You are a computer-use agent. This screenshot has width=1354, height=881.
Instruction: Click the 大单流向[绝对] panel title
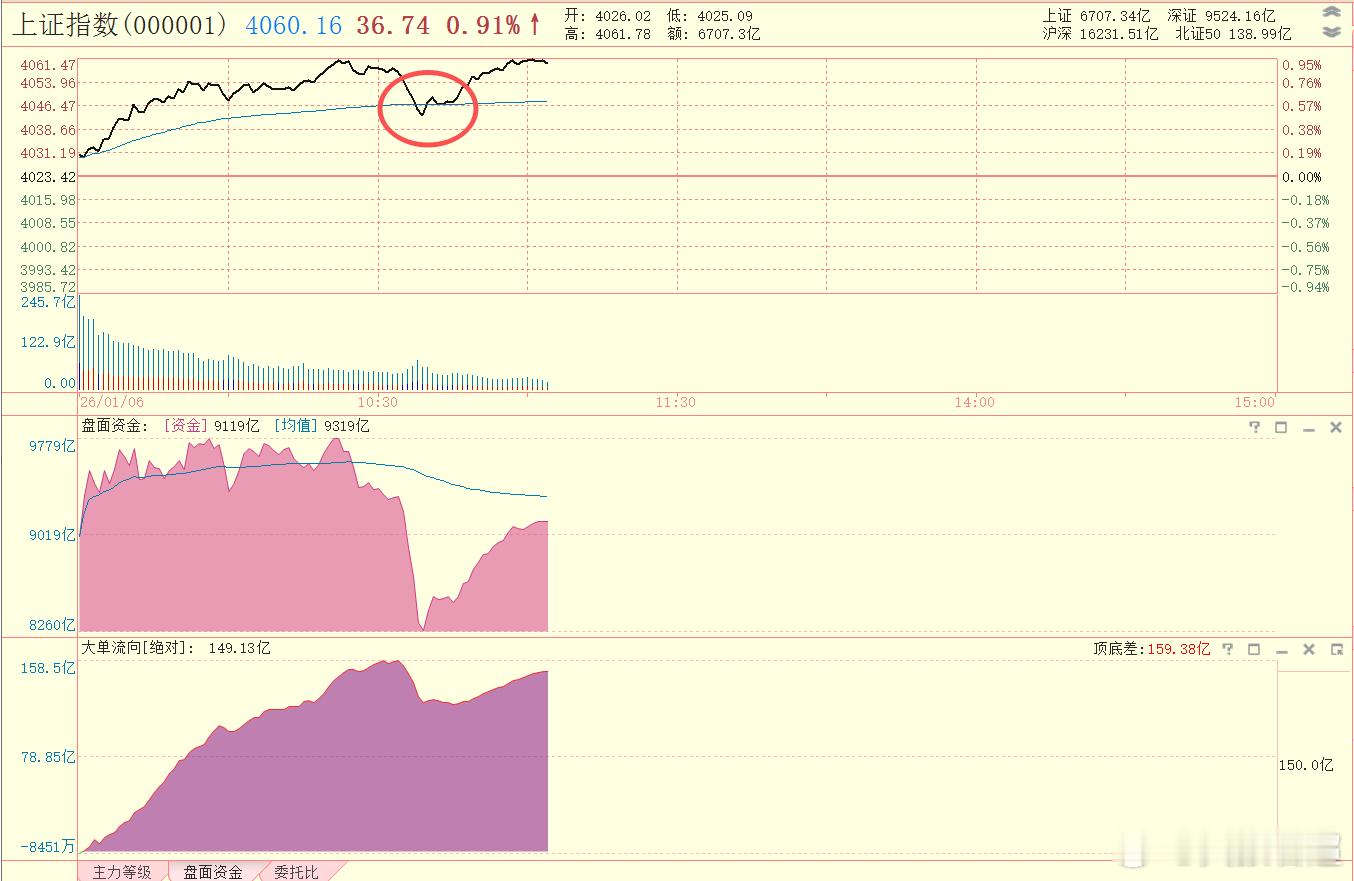137,648
